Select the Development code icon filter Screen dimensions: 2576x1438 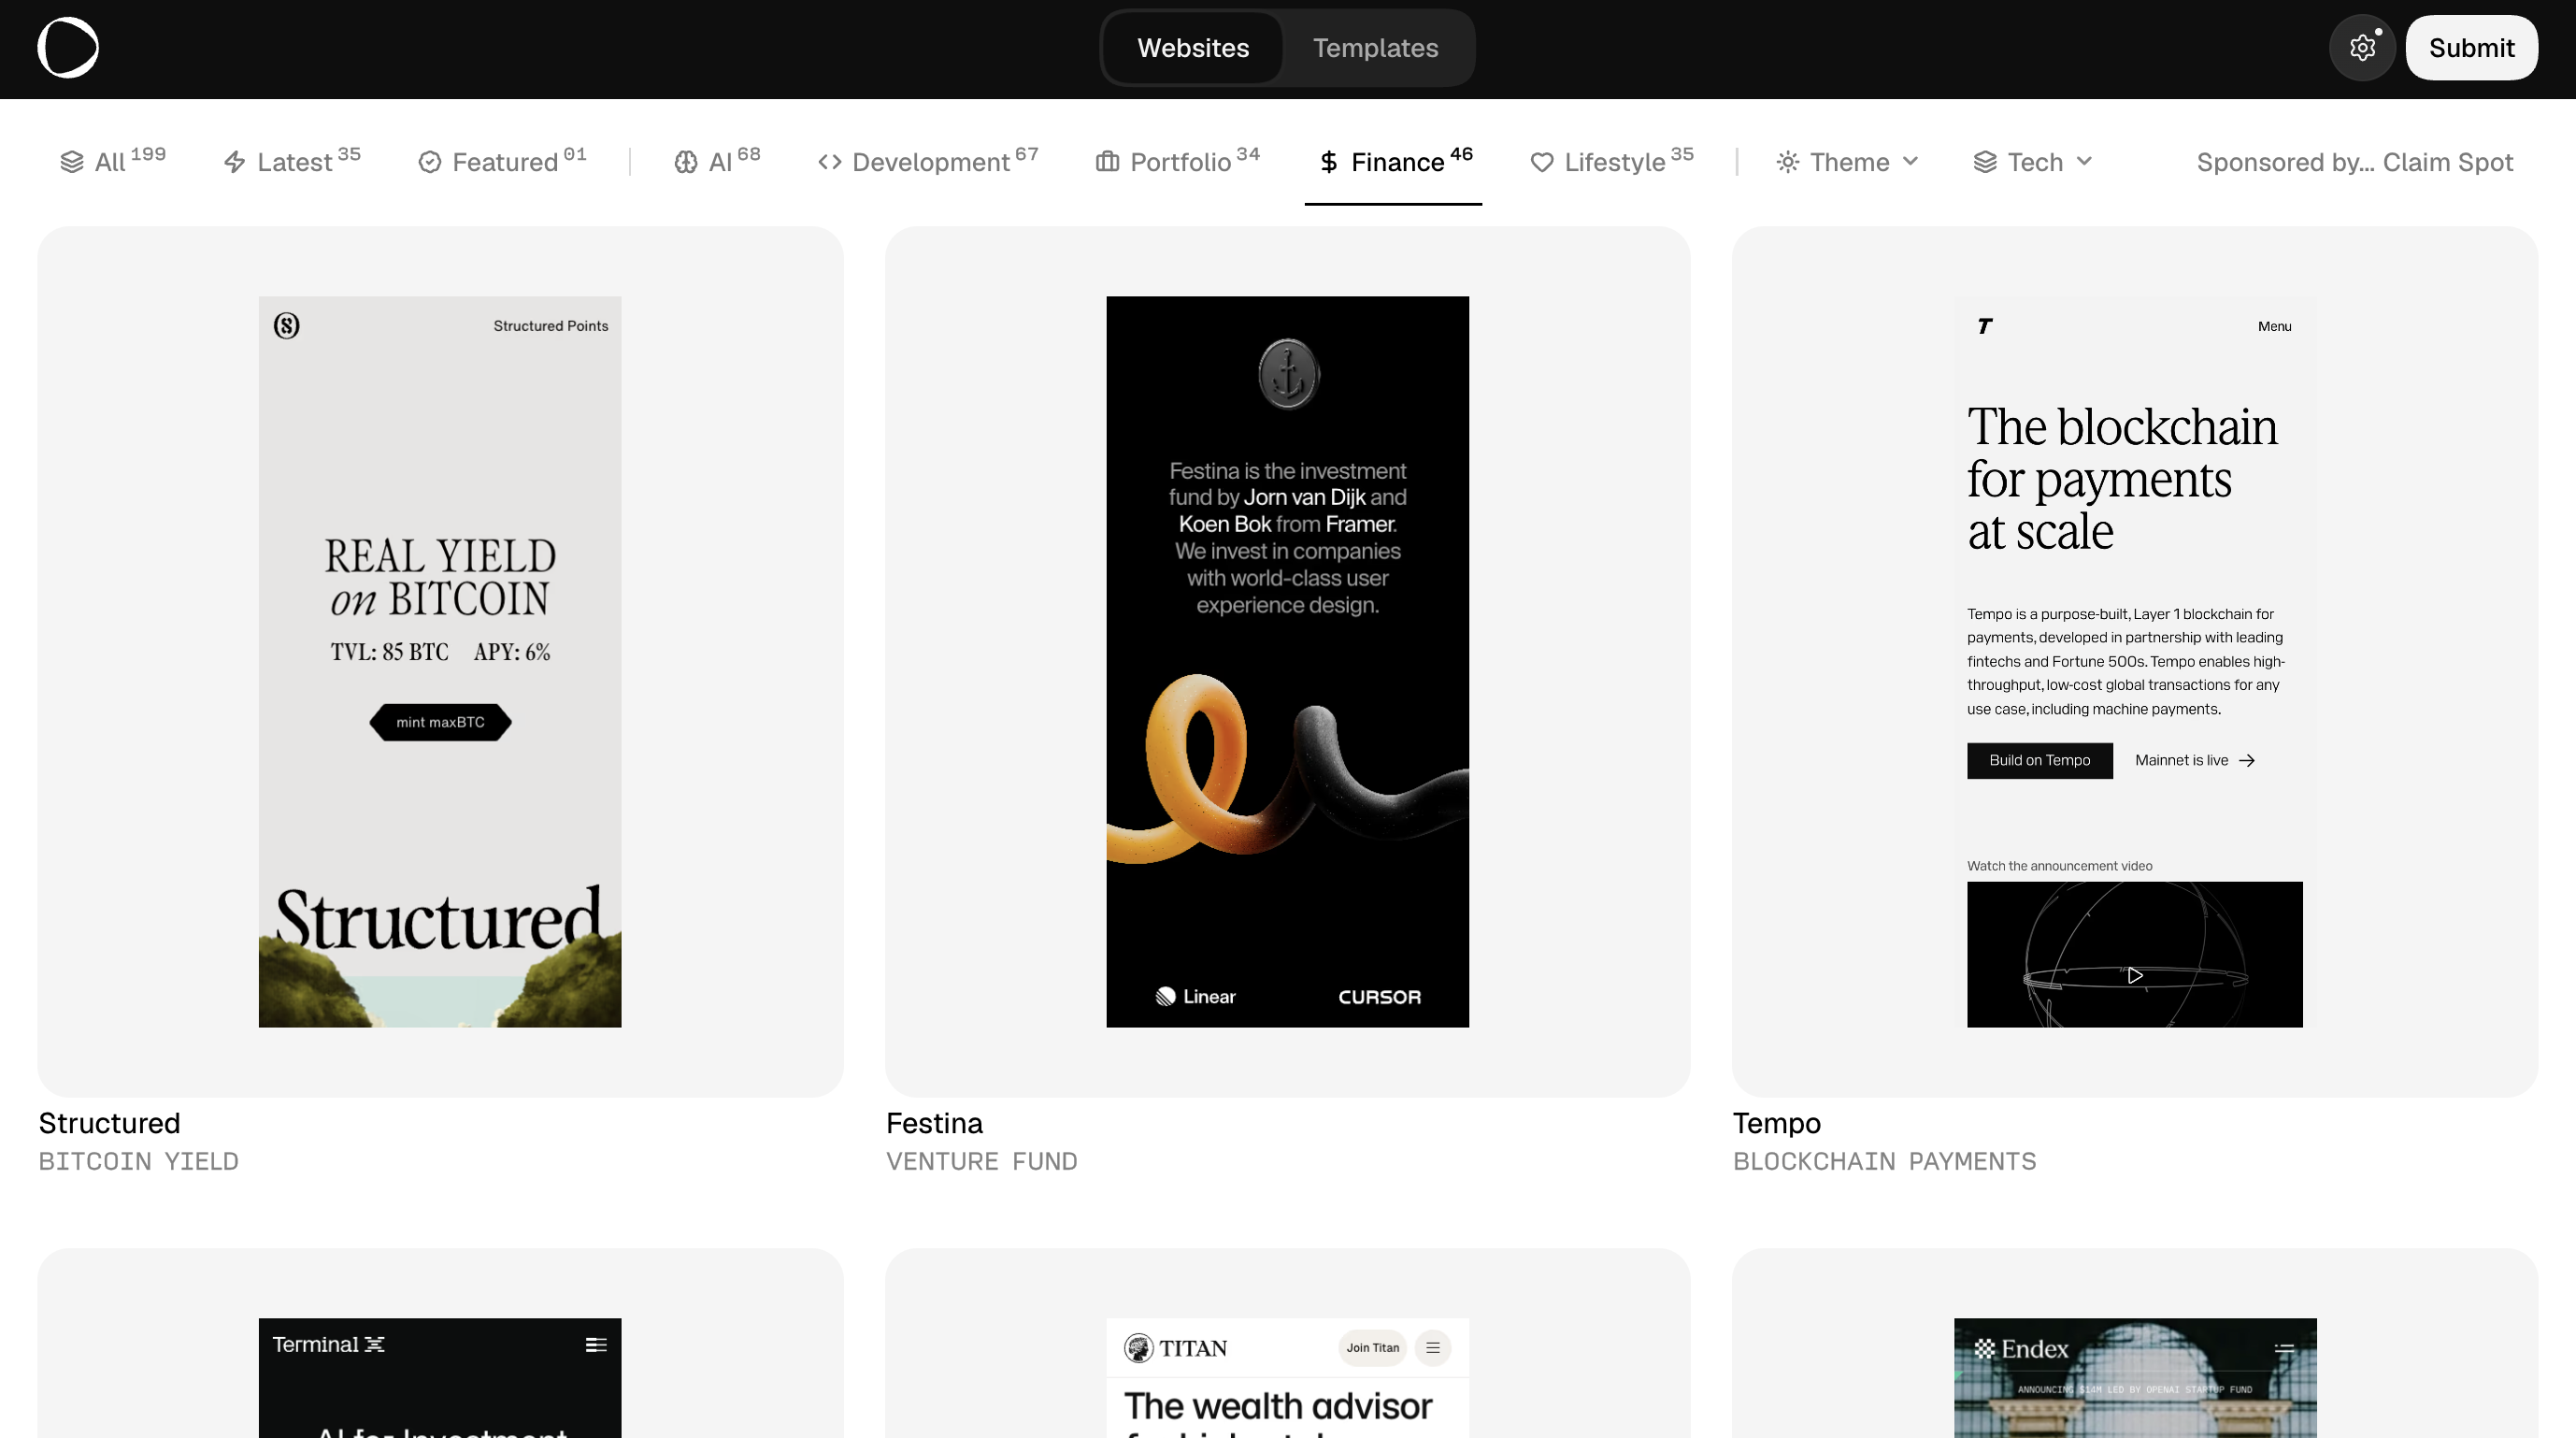coord(829,161)
